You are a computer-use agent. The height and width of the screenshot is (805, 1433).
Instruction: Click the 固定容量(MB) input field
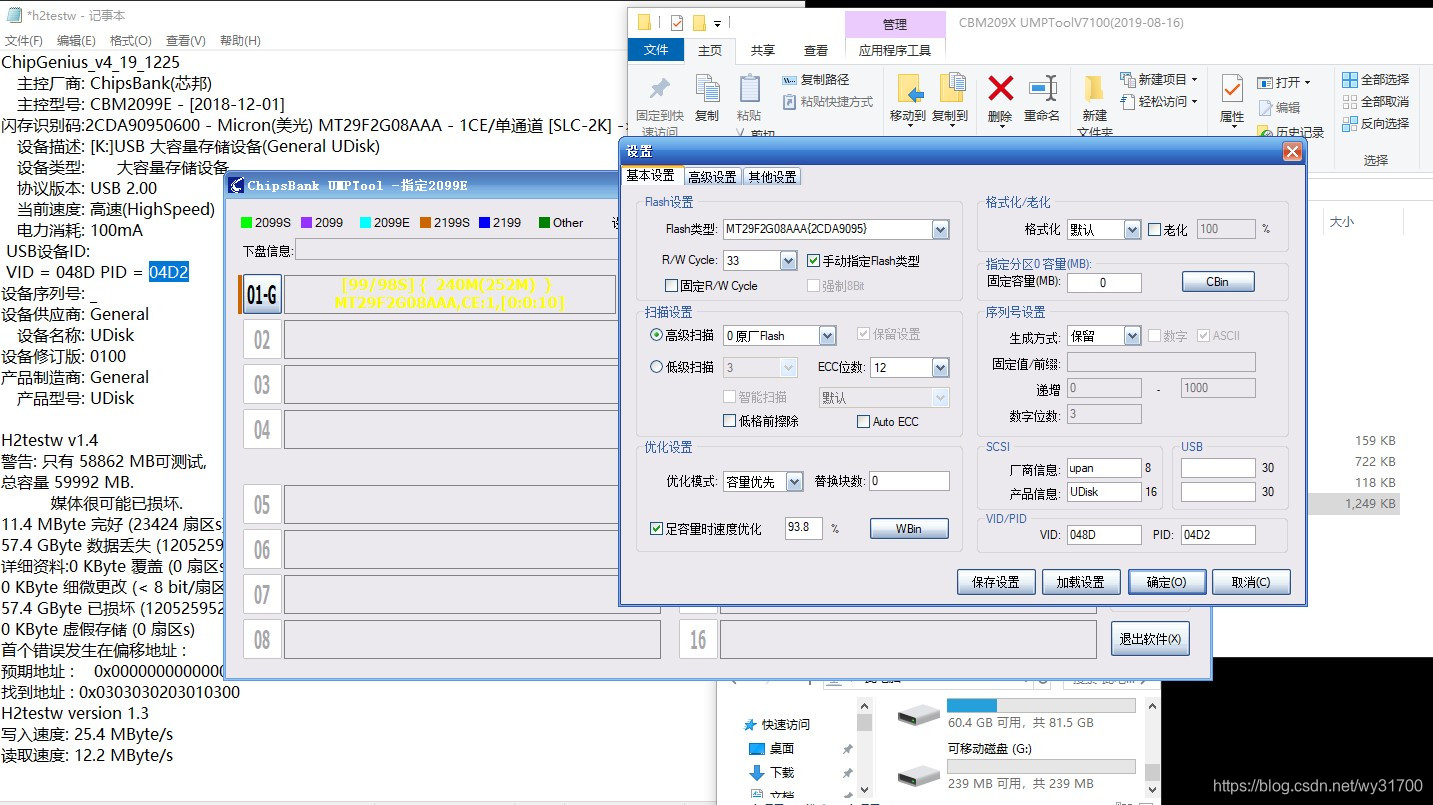coord(1104,283)
